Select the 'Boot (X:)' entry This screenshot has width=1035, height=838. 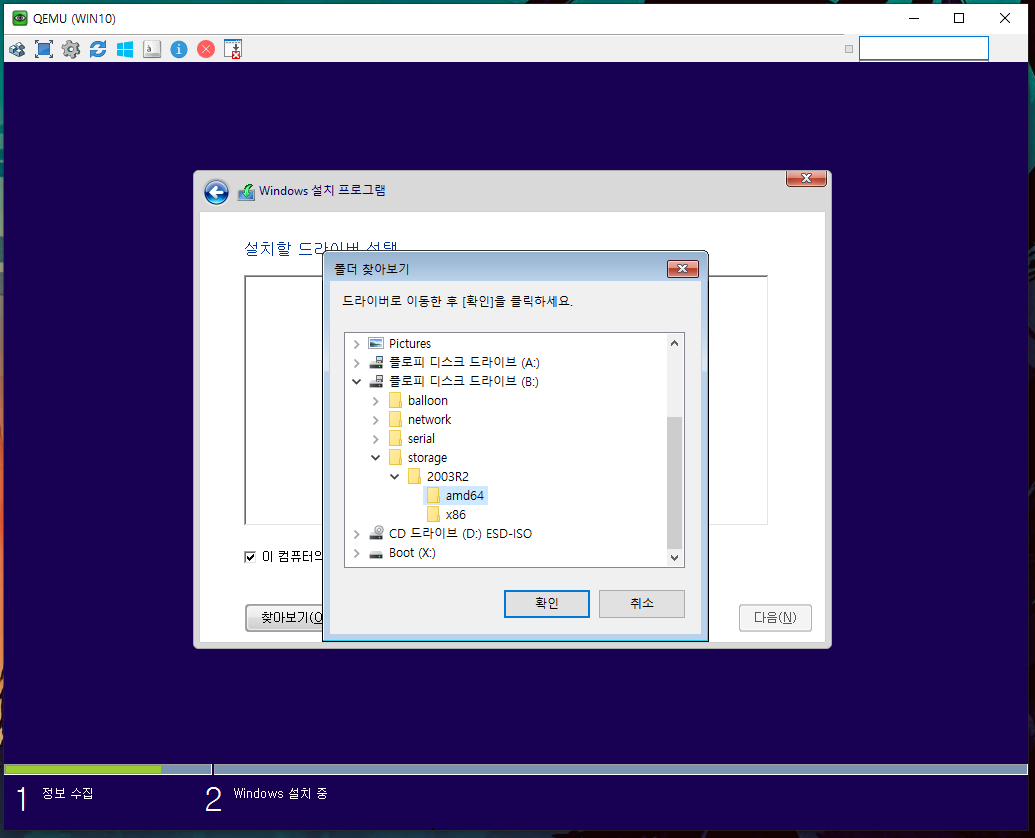point(412,553)
